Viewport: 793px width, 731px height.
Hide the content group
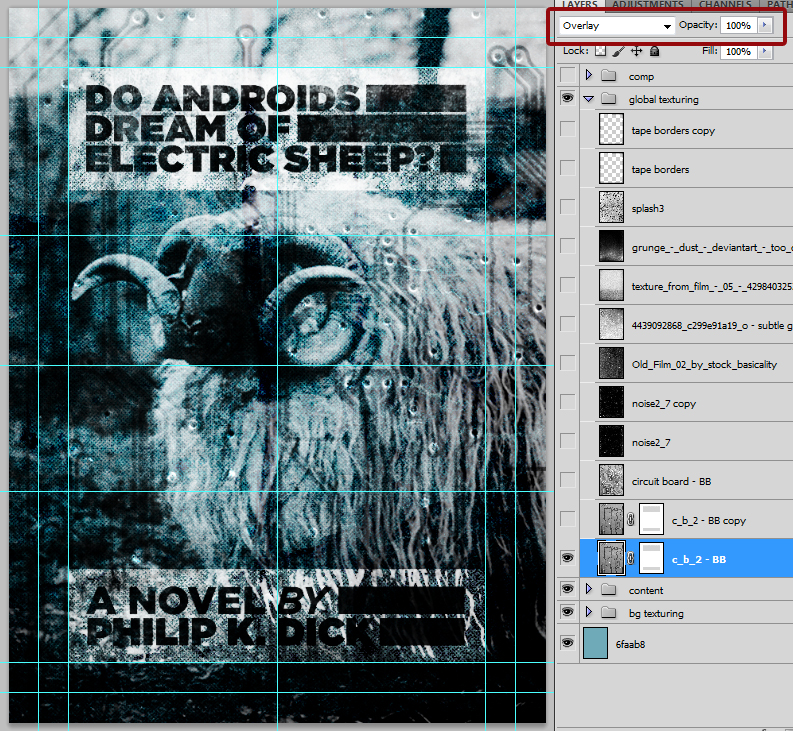[567, 588]
